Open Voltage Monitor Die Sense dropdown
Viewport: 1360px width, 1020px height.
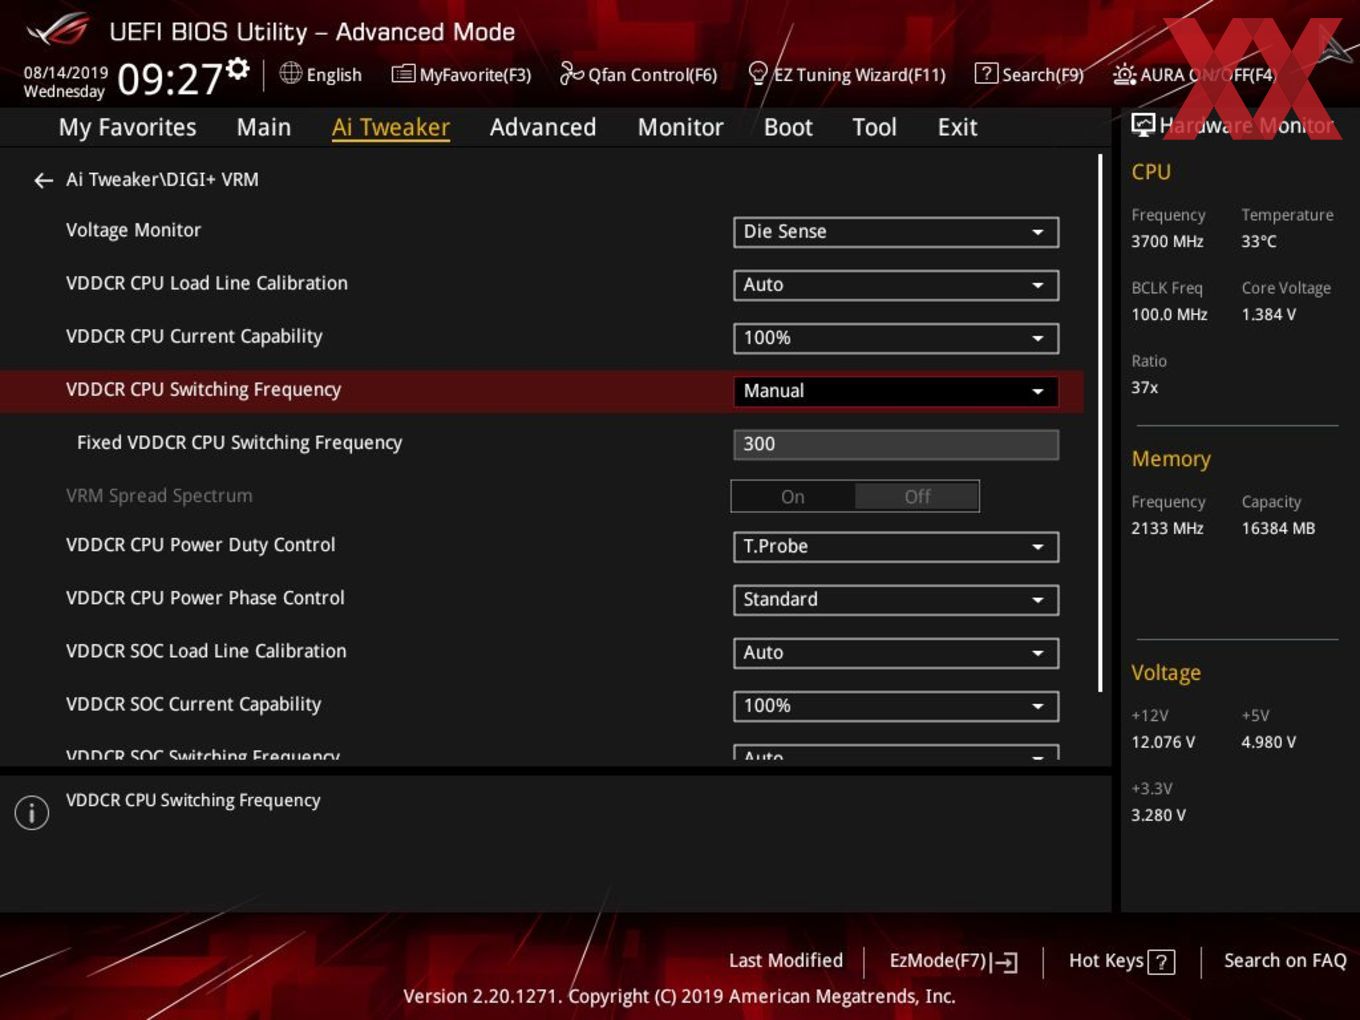click(896, 232)
